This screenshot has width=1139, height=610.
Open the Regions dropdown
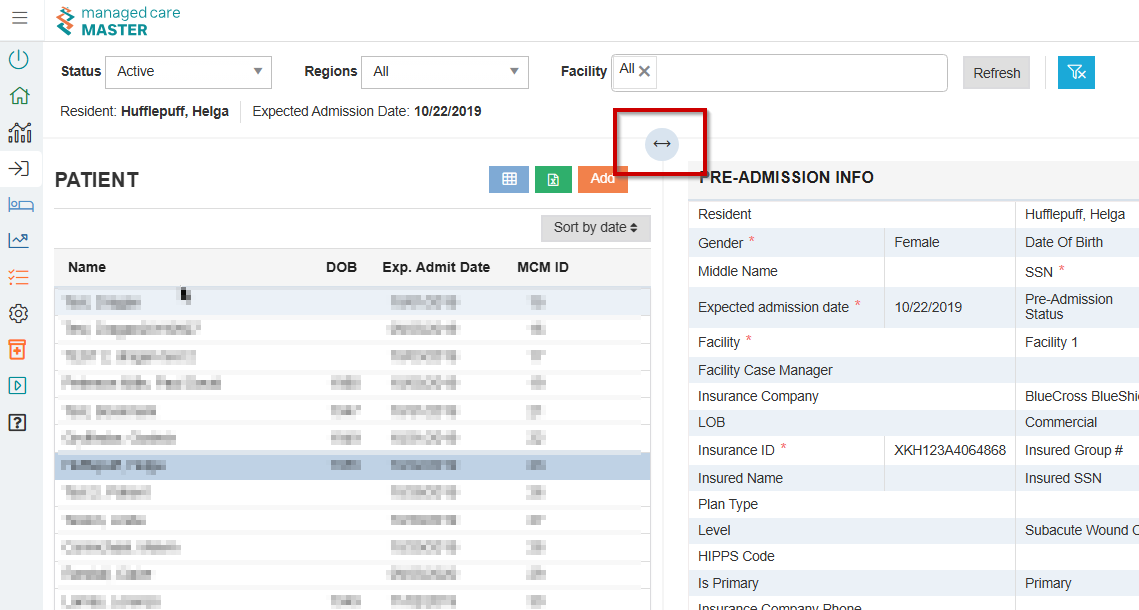[445, 72]
